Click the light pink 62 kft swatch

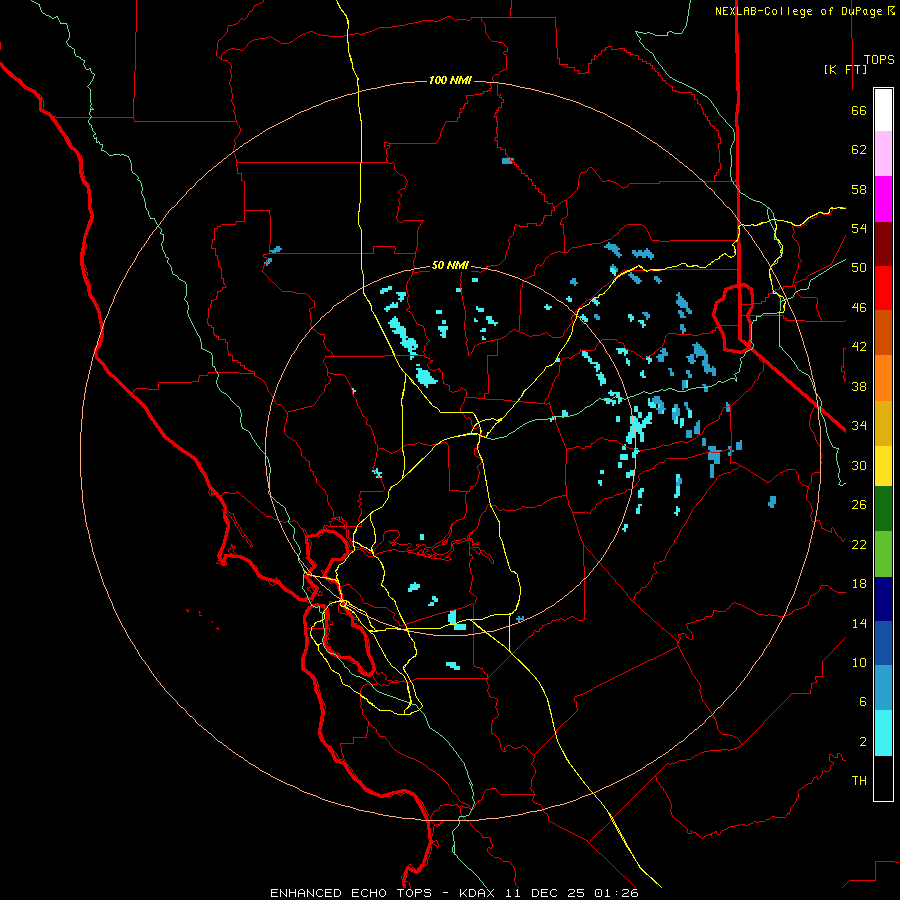click(883, 154)
